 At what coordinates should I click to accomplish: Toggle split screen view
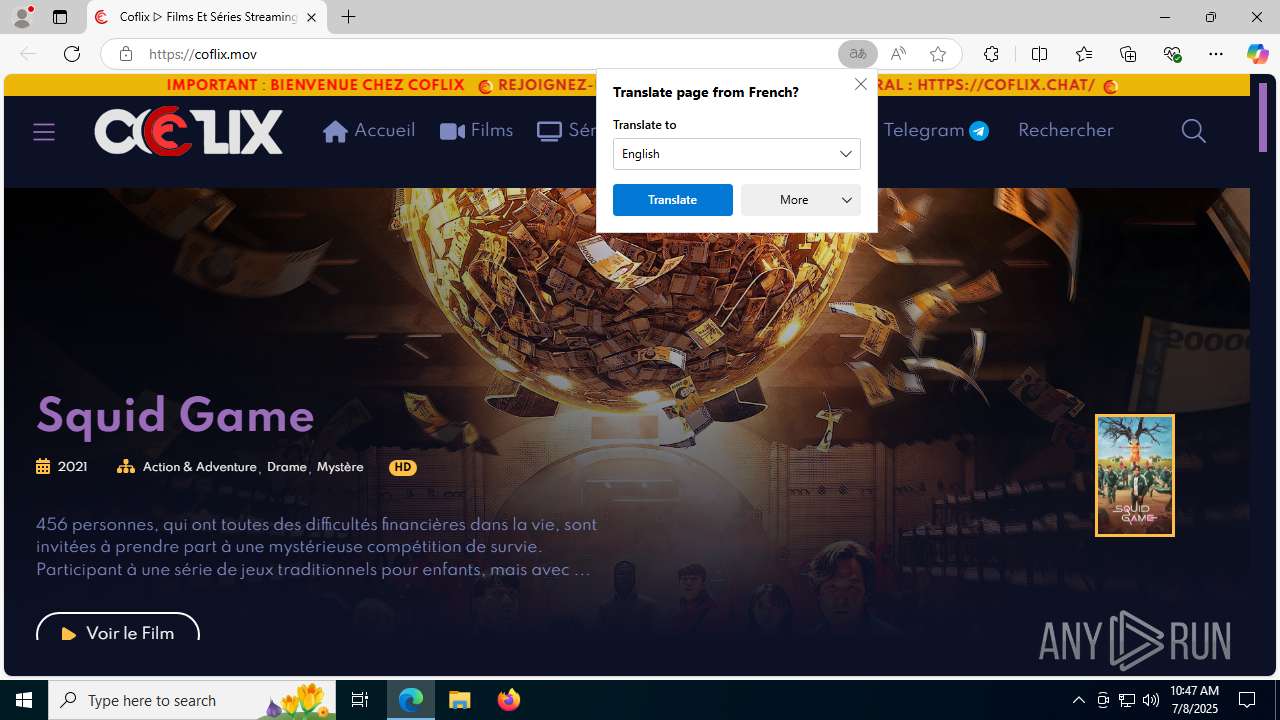pyautogui.click(x=1039, y=54)
